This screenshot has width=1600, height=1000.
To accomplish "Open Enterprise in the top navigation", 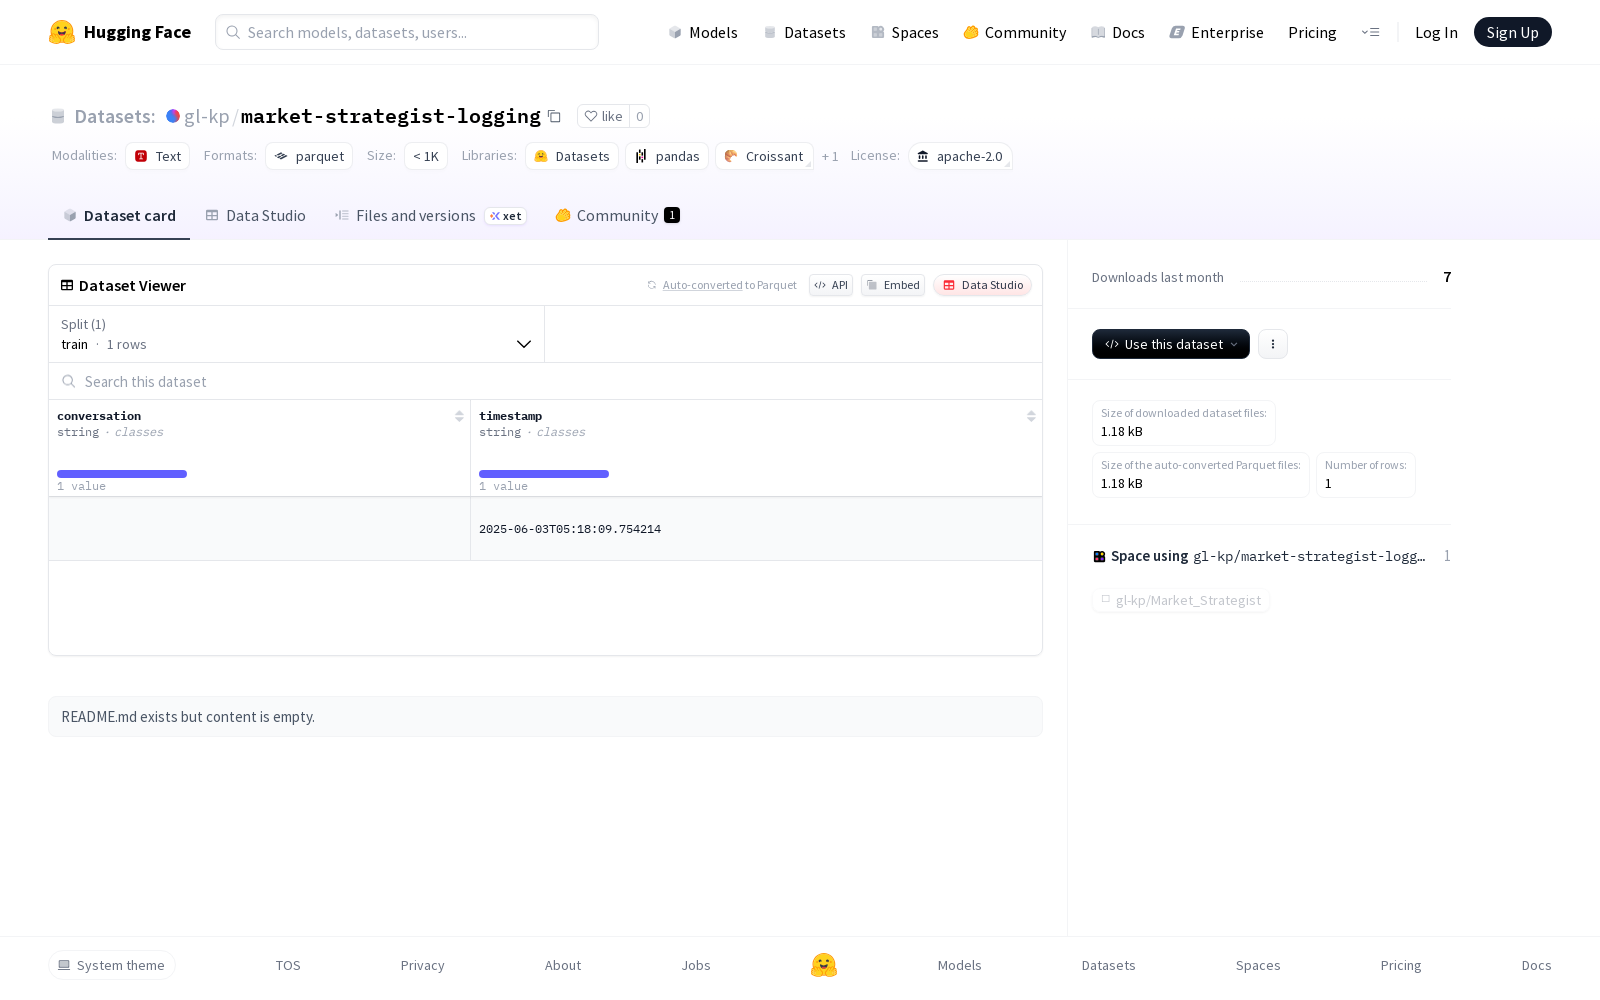I will (1217, 32).
